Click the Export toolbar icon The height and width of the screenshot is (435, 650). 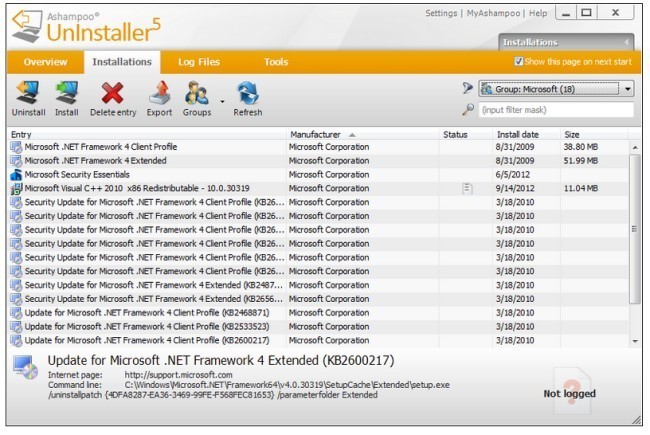point(160,92)
